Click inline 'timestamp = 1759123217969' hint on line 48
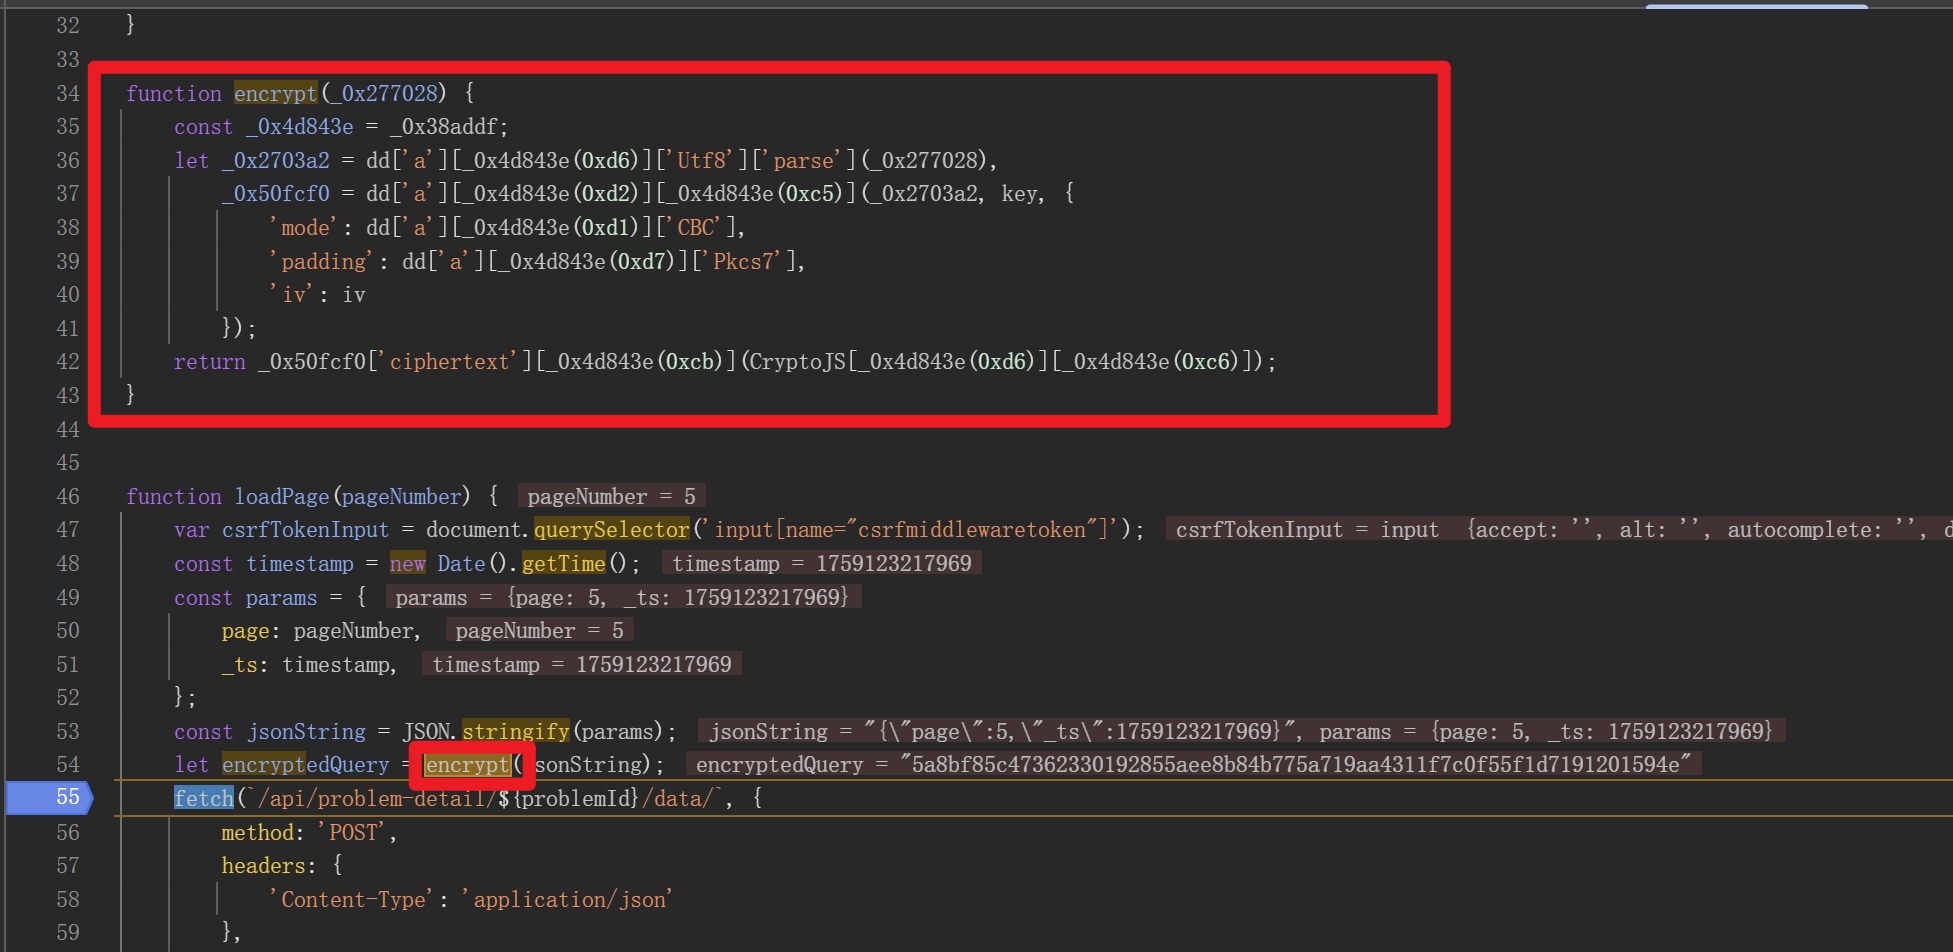1953x952 pixels. click(822, 563)
